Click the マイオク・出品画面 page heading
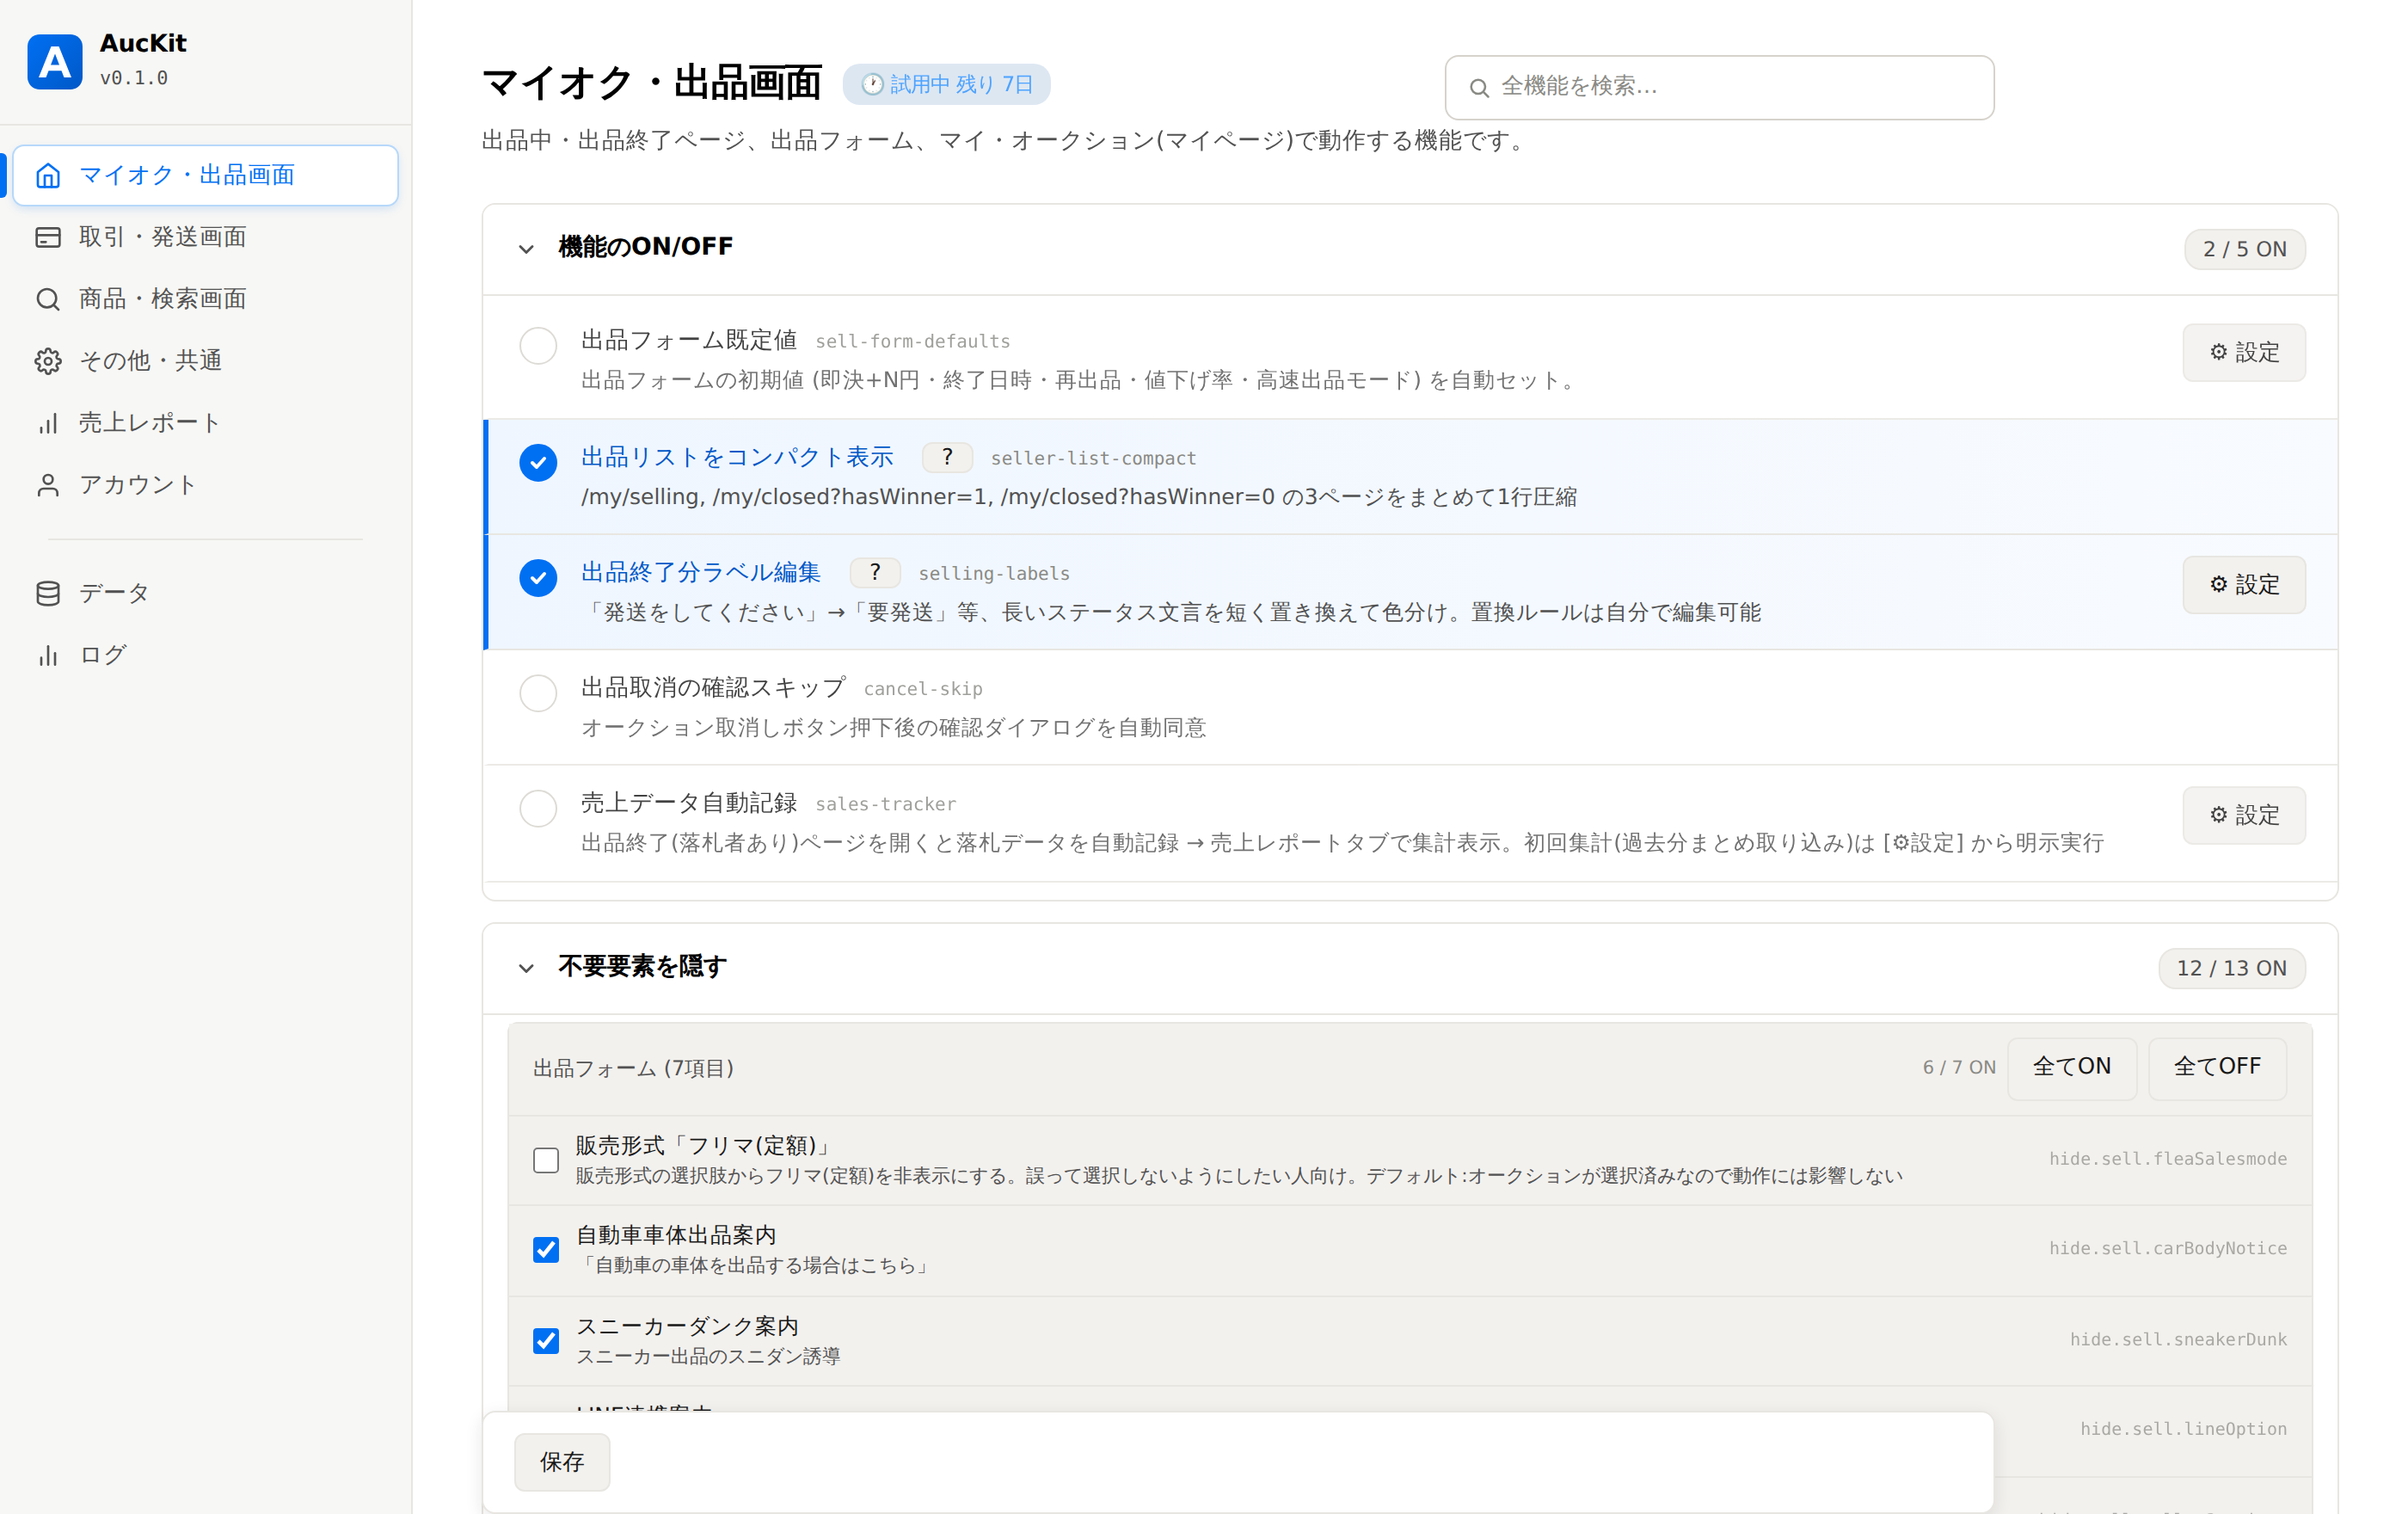This screenshot has width=2408, height=1514. point(651,82)
